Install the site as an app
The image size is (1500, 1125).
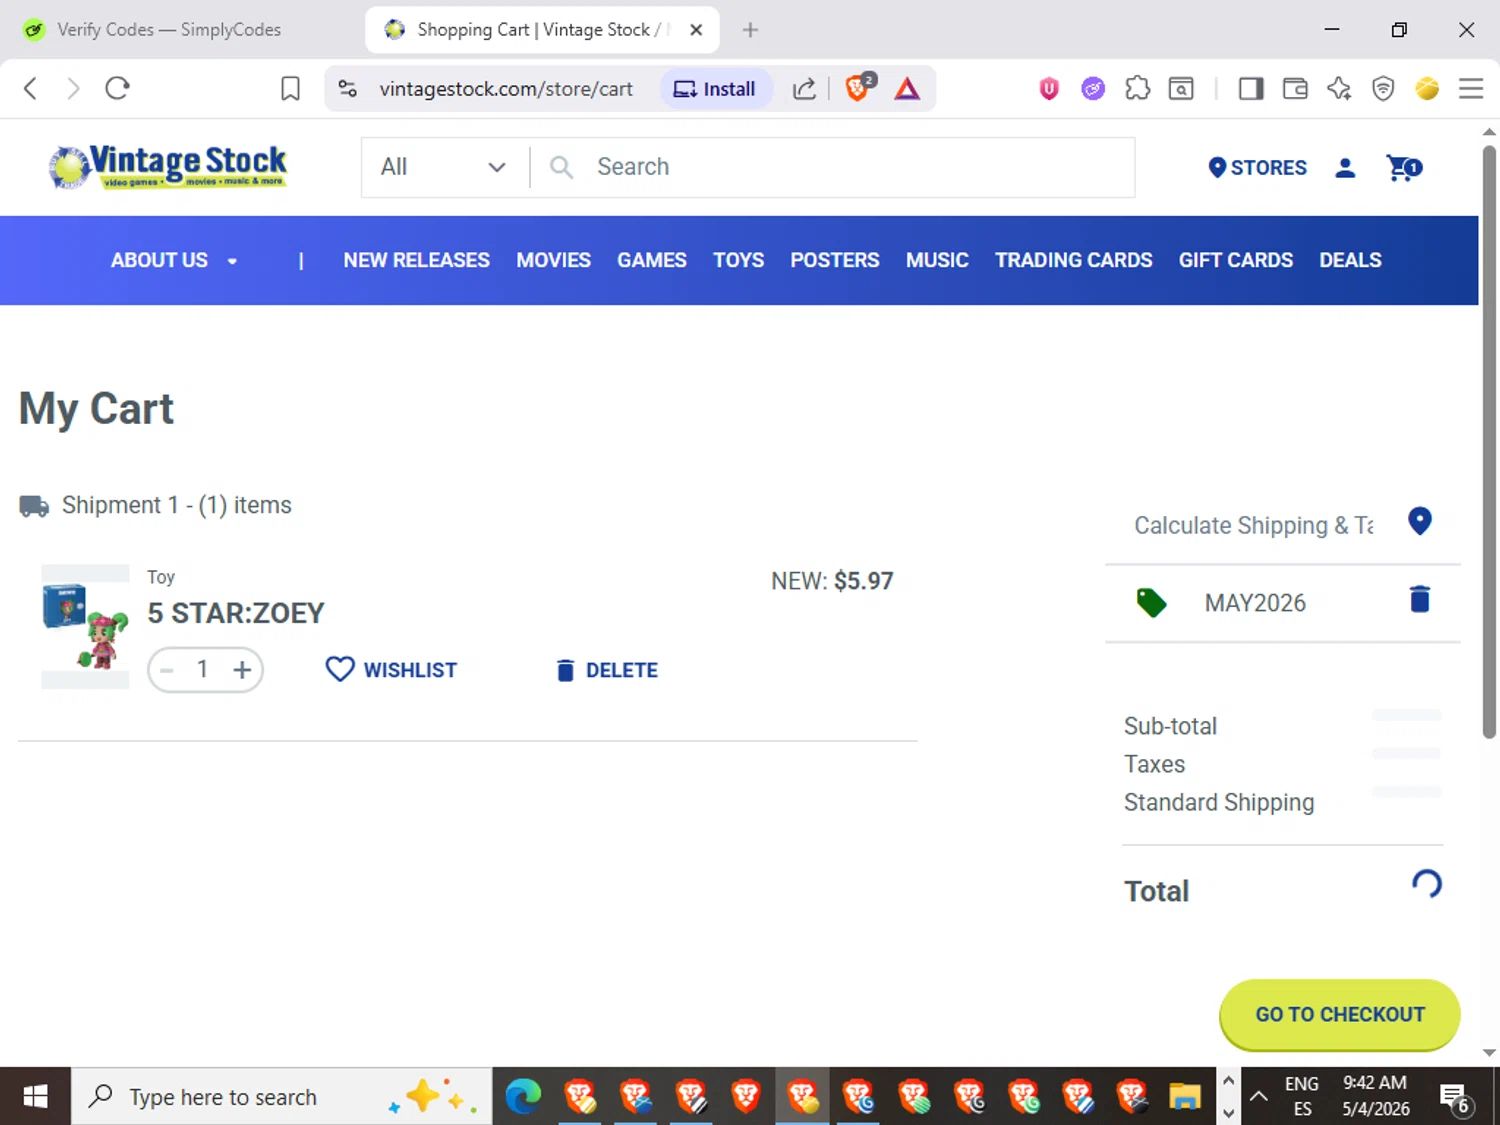[x=715, y=89]
